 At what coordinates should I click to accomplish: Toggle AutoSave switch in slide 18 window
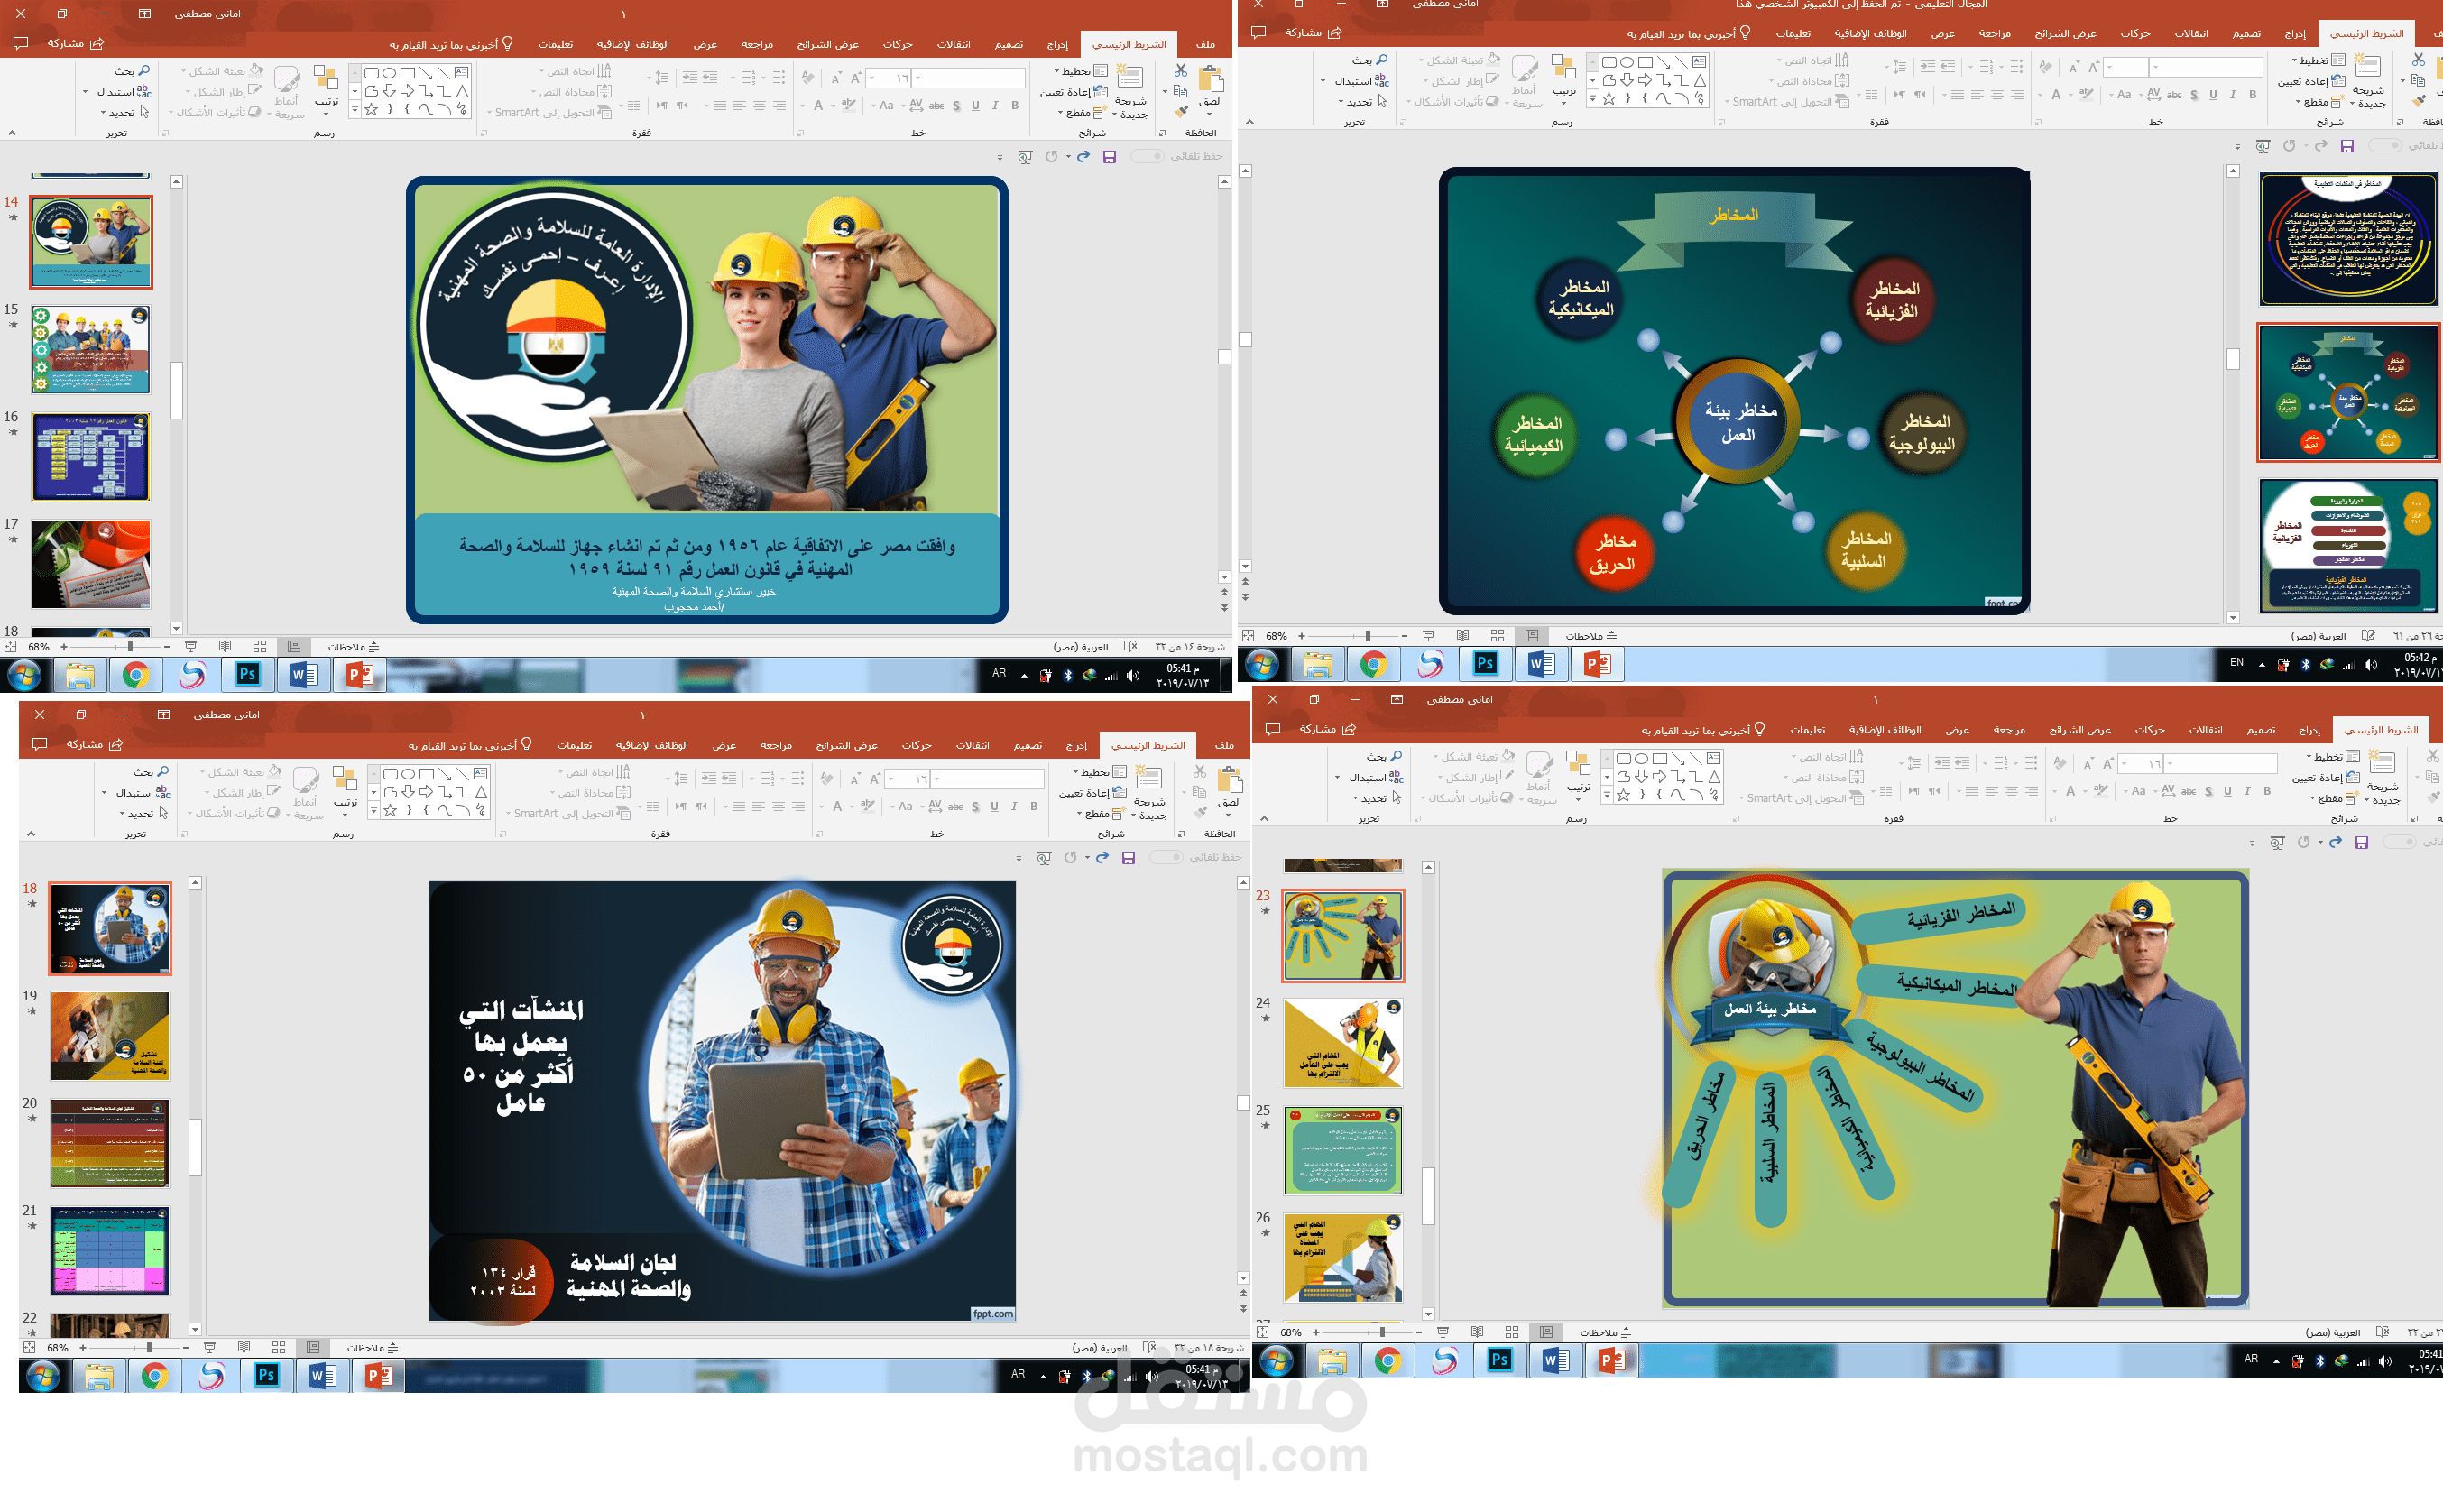[1166, 857]
